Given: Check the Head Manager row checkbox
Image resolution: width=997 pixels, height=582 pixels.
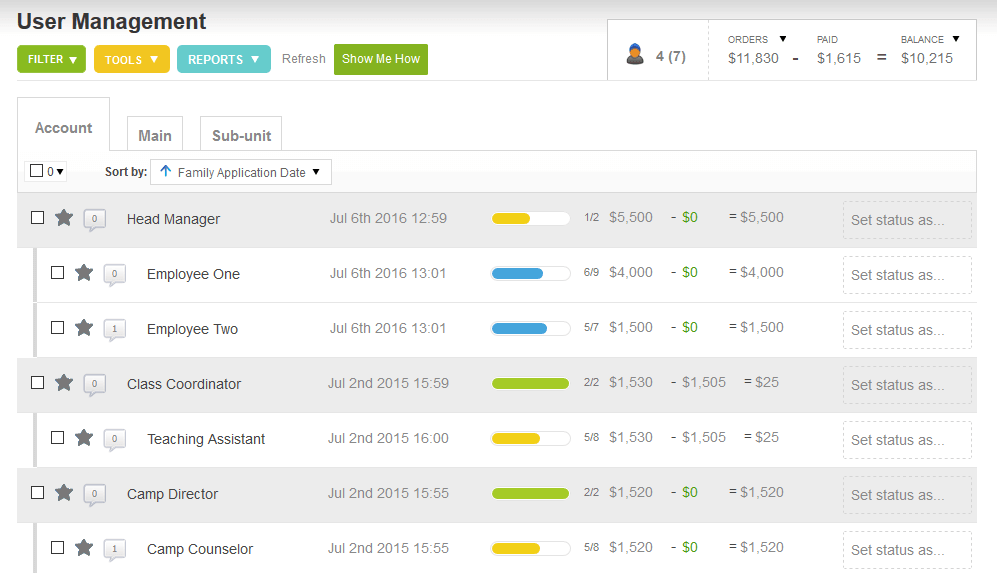Looking at the screenshot, I should click(x=37, y=218).
